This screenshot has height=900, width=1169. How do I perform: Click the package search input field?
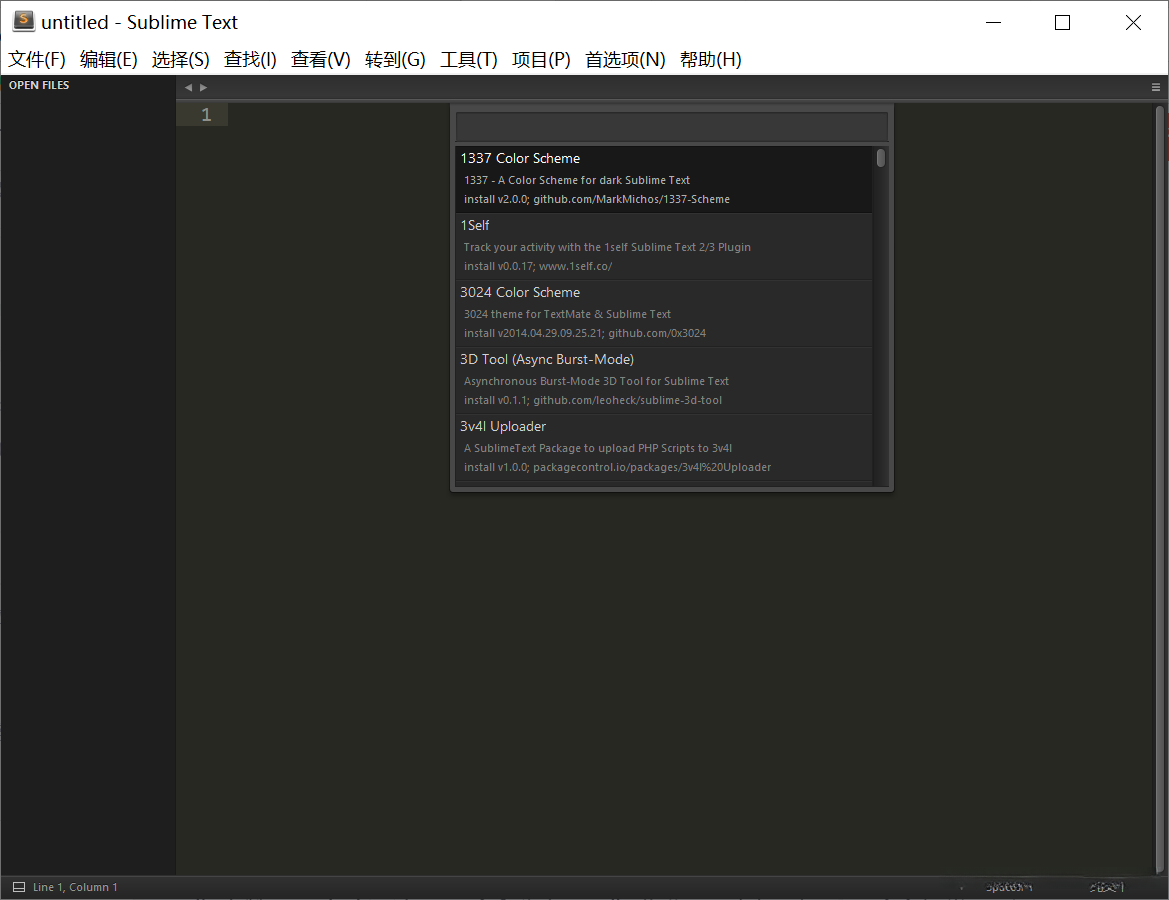coord(672,127)
